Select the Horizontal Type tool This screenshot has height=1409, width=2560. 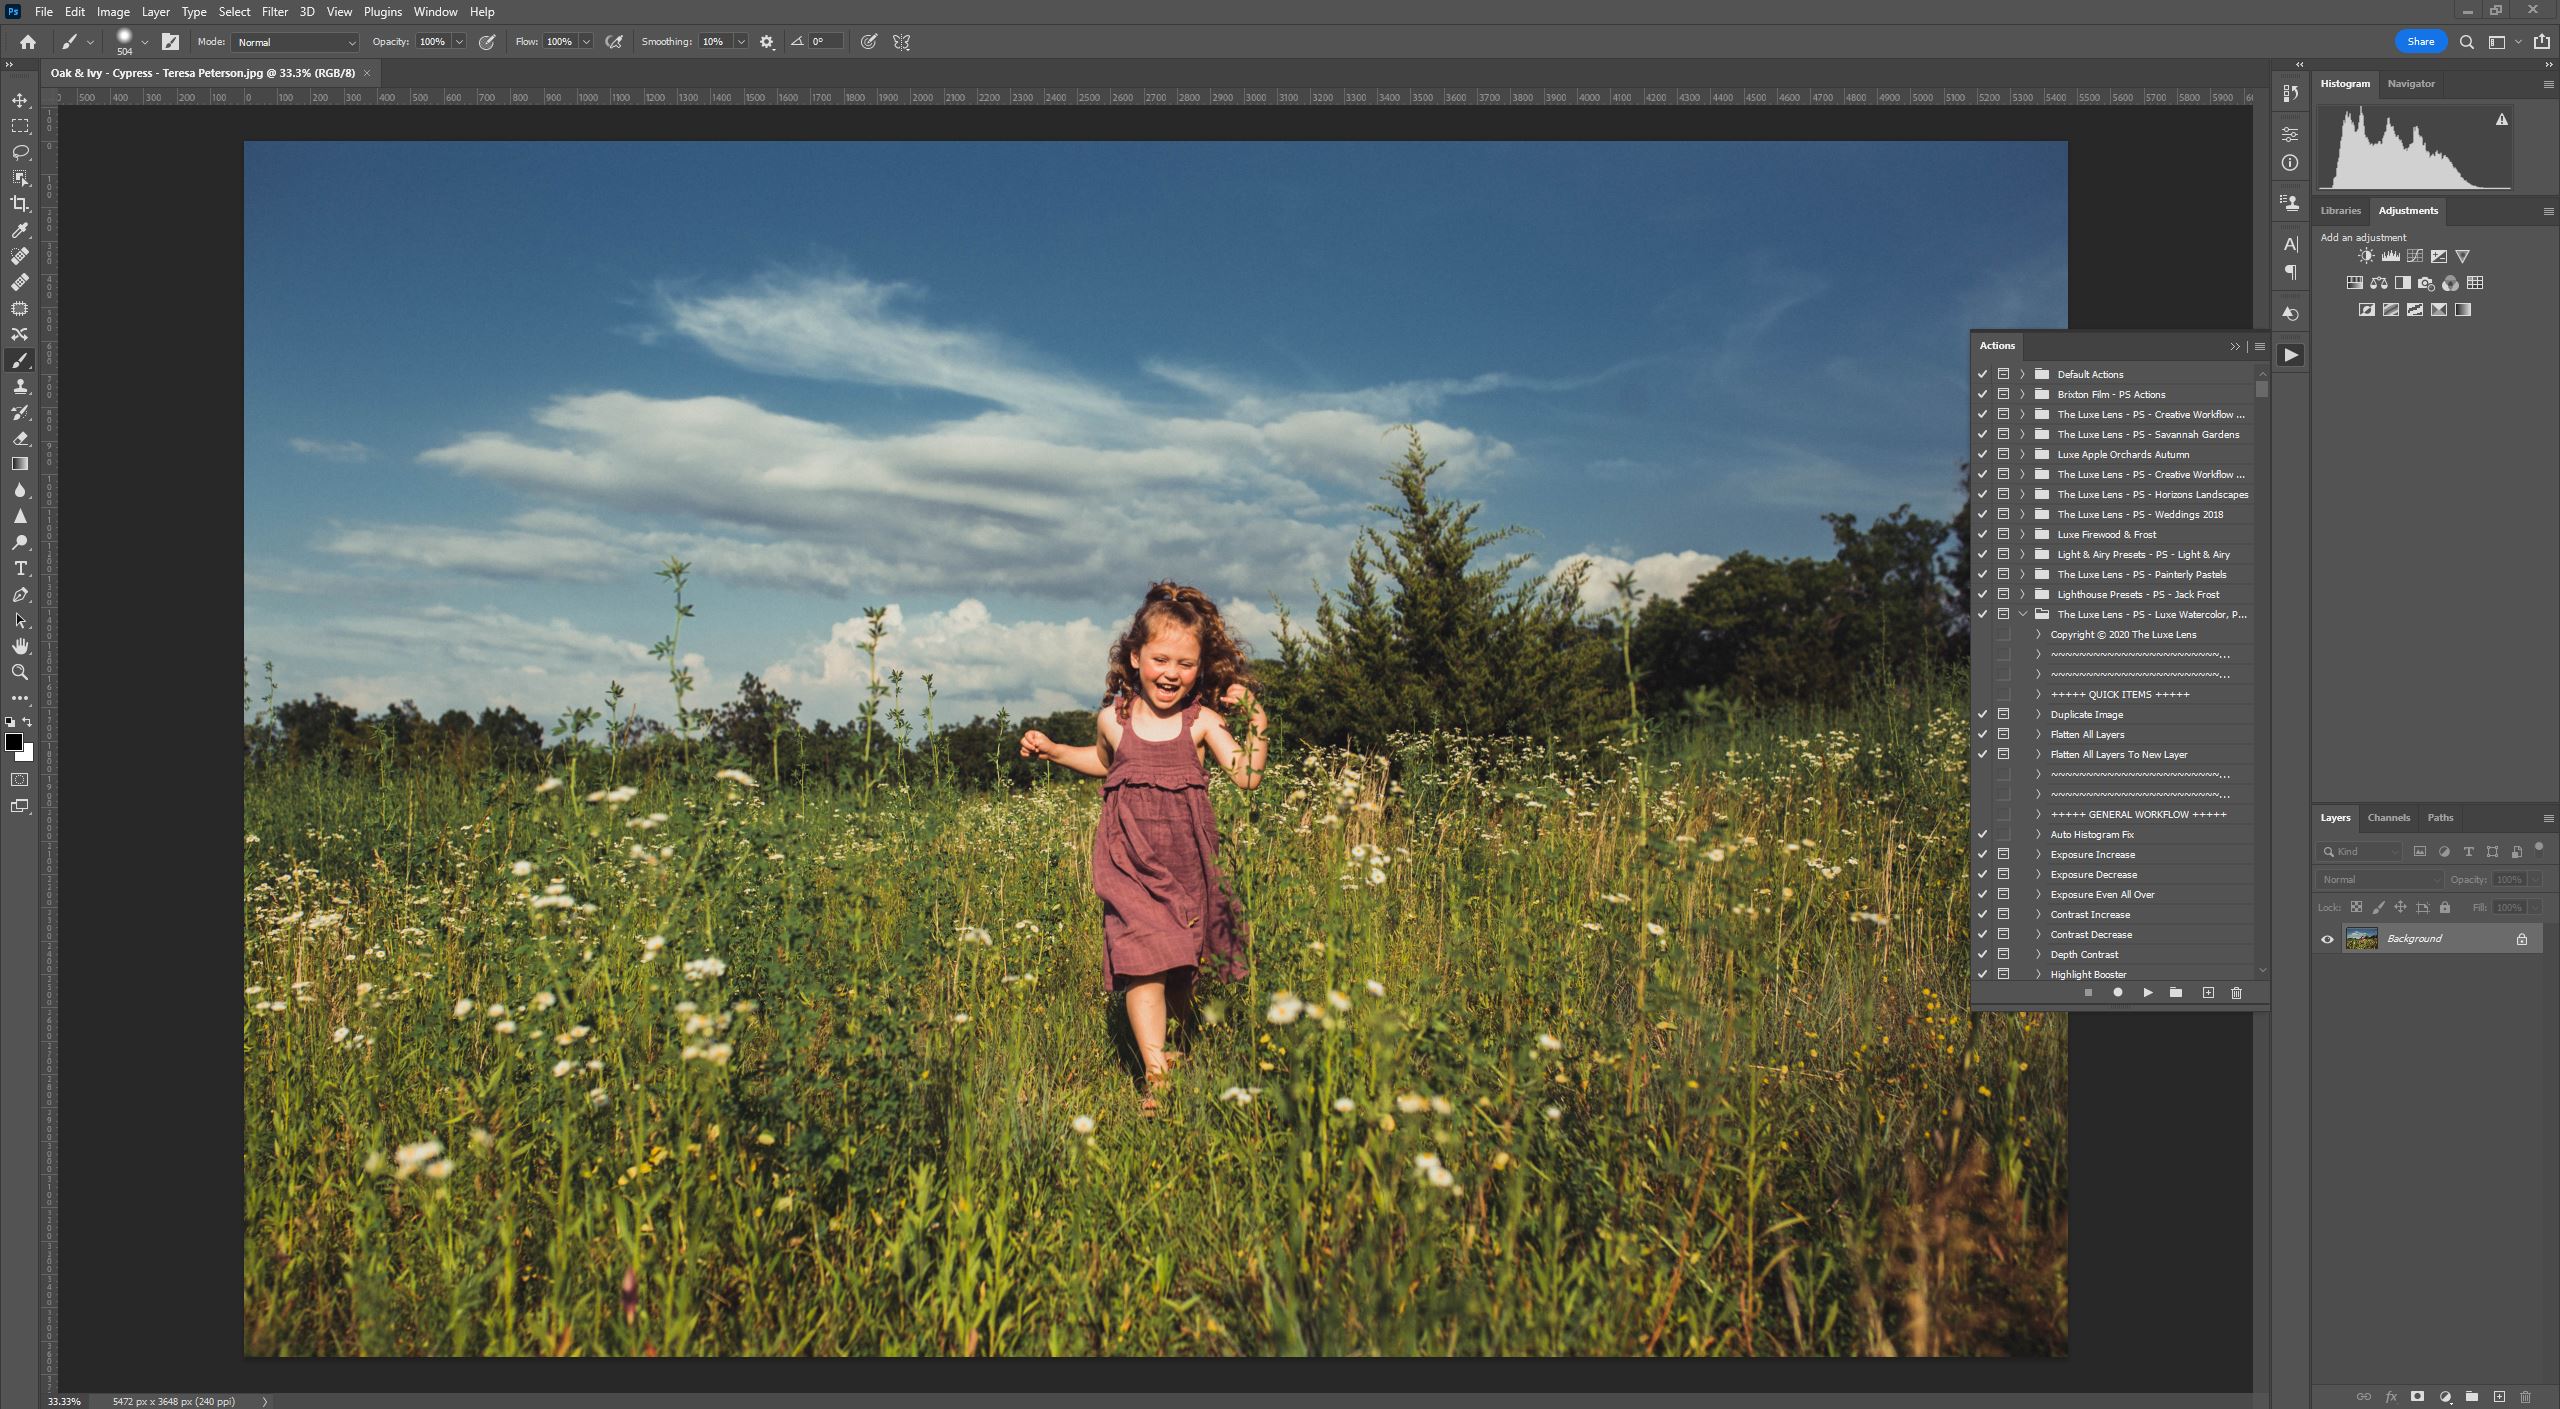(x=20, y=568)
